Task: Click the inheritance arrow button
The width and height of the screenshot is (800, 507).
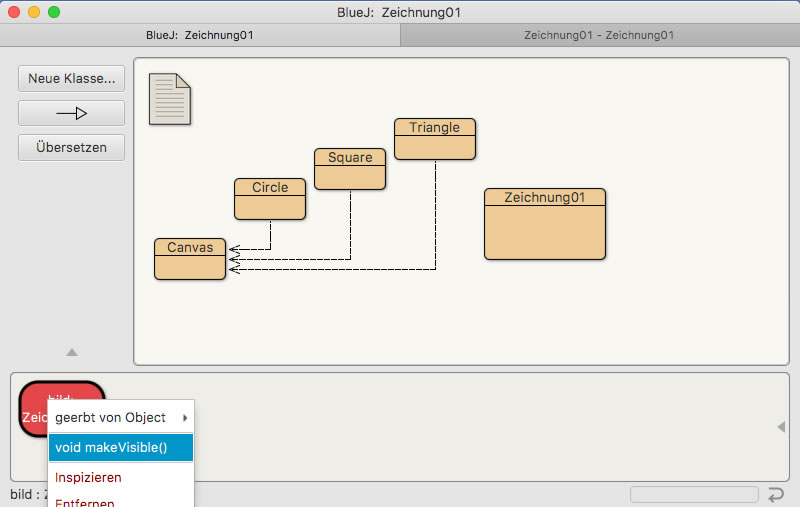Action: pos(71,113)
